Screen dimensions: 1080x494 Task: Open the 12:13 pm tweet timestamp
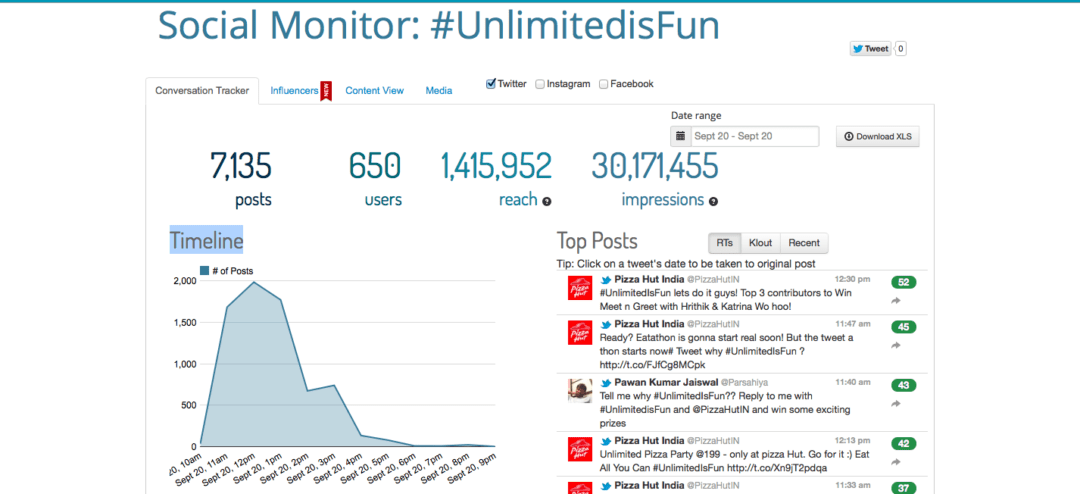click(852, 440)
